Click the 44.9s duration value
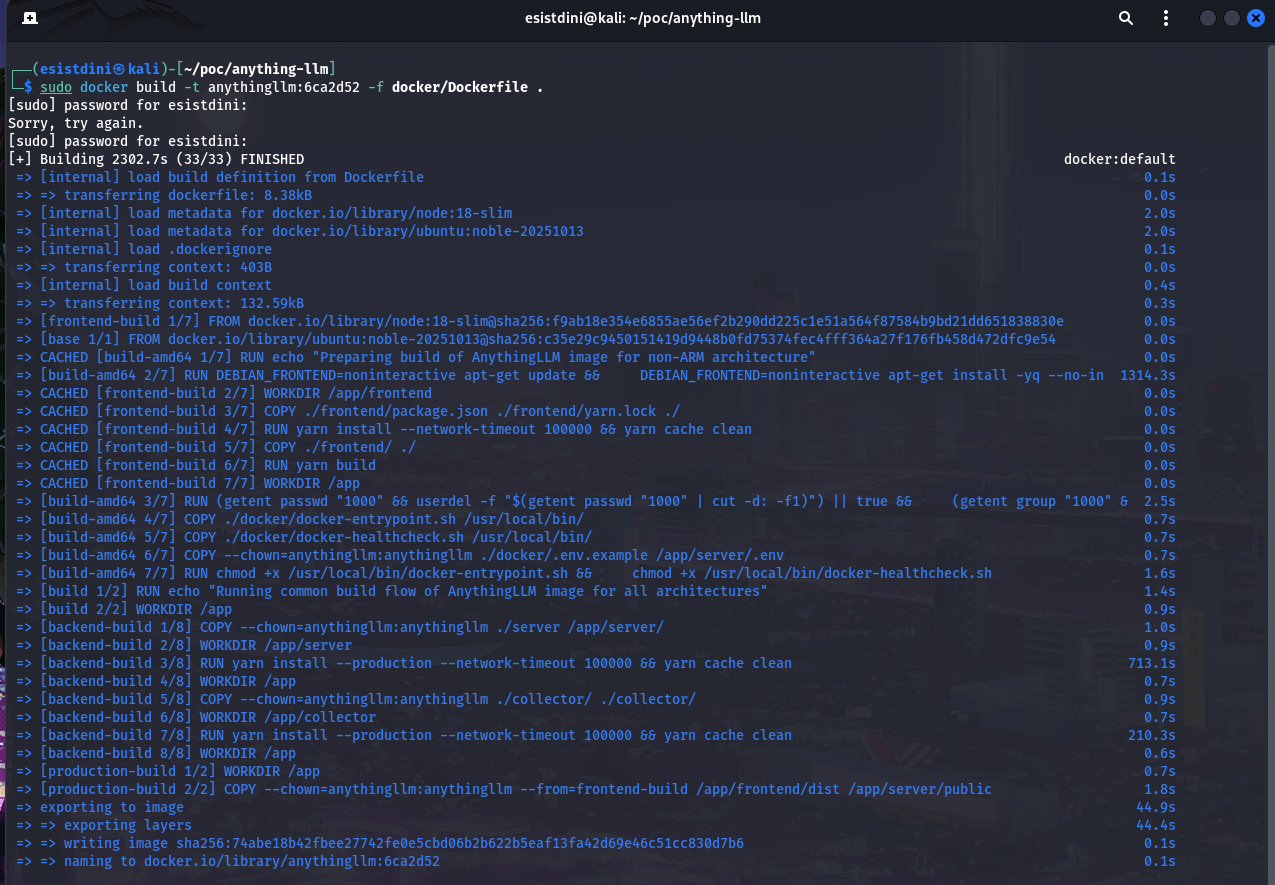The height and width of the screenshot is (885, 1275). [x=1156, y=807]
